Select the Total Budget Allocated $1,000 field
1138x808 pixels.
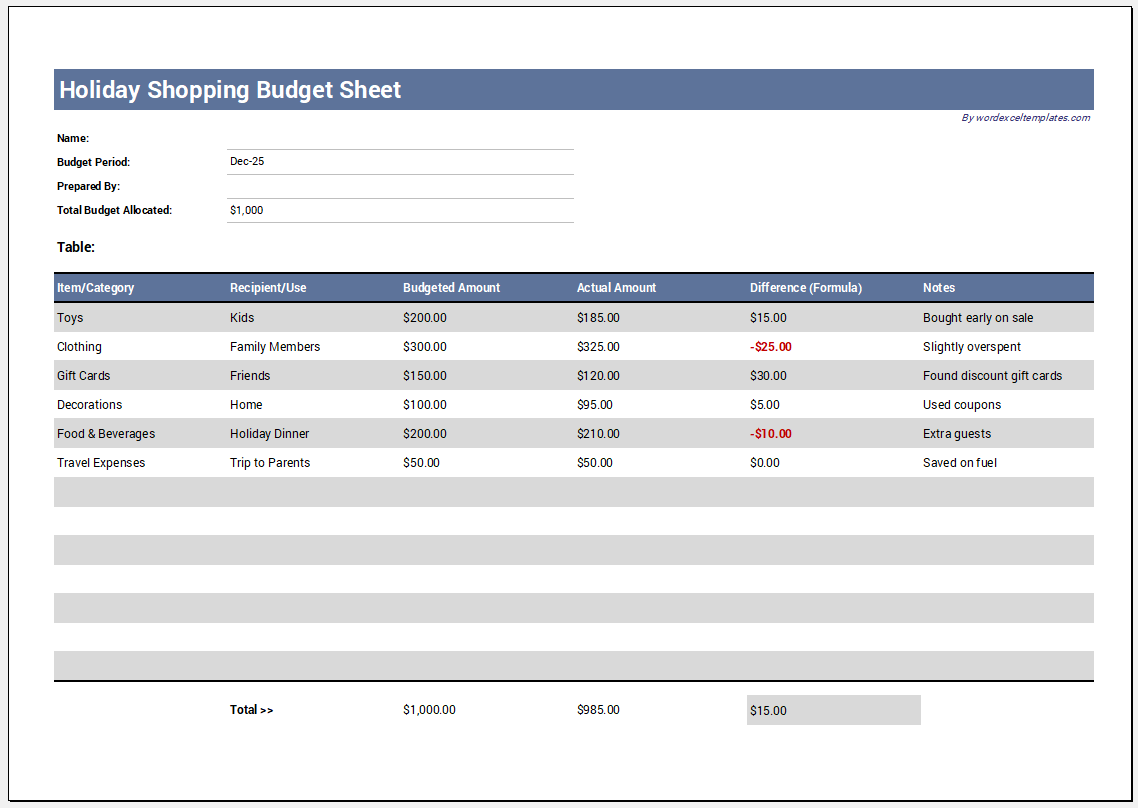400,211
